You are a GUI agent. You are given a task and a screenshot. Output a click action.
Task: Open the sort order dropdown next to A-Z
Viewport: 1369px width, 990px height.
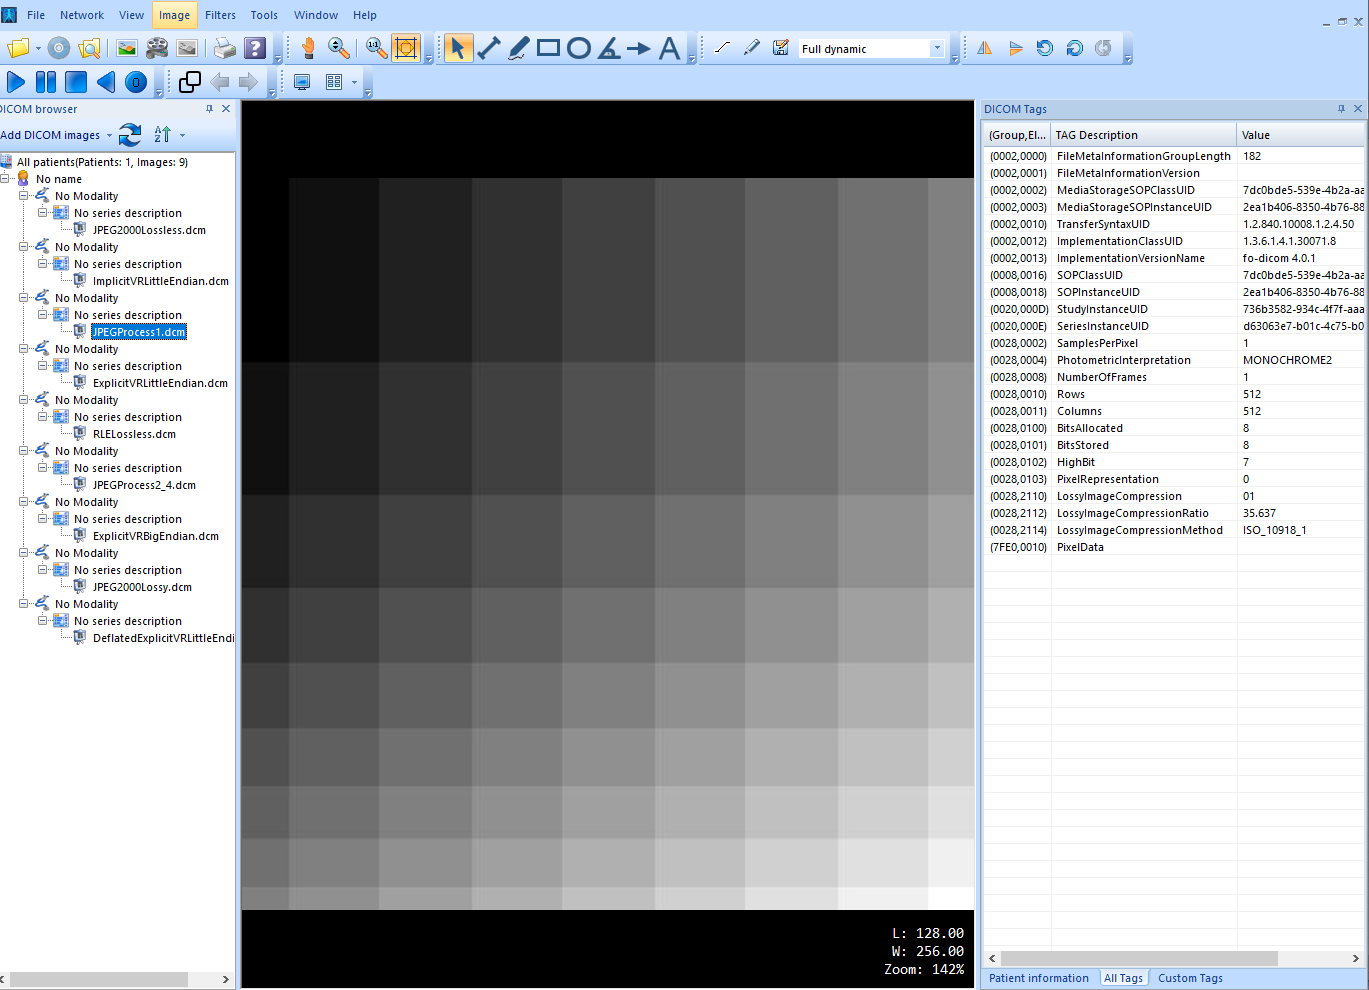point(180,135)
